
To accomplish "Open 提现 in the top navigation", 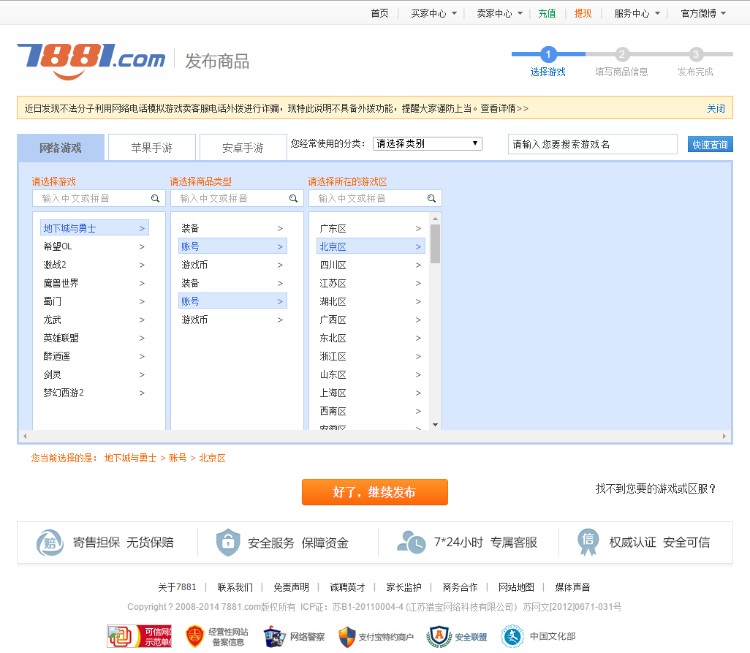I will (583, 13).
